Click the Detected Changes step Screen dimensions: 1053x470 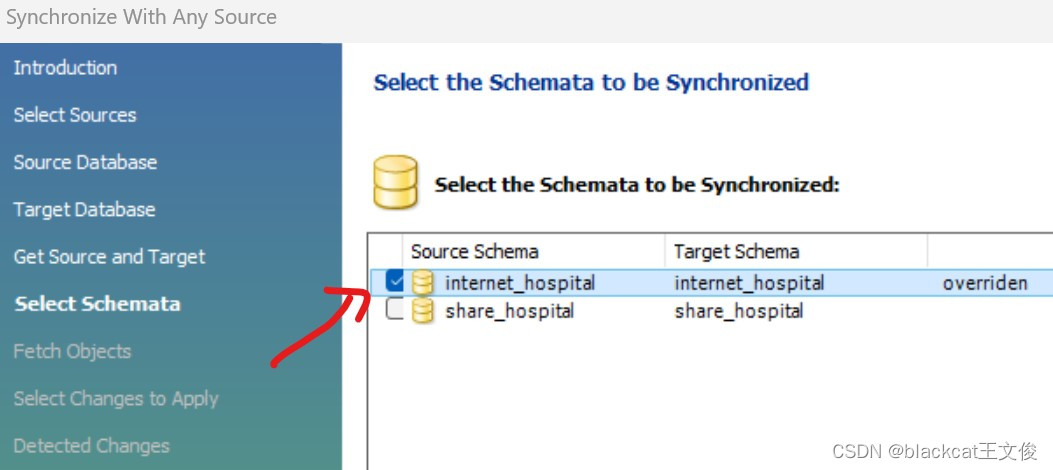pyautogui.click(x=91, y=446)
